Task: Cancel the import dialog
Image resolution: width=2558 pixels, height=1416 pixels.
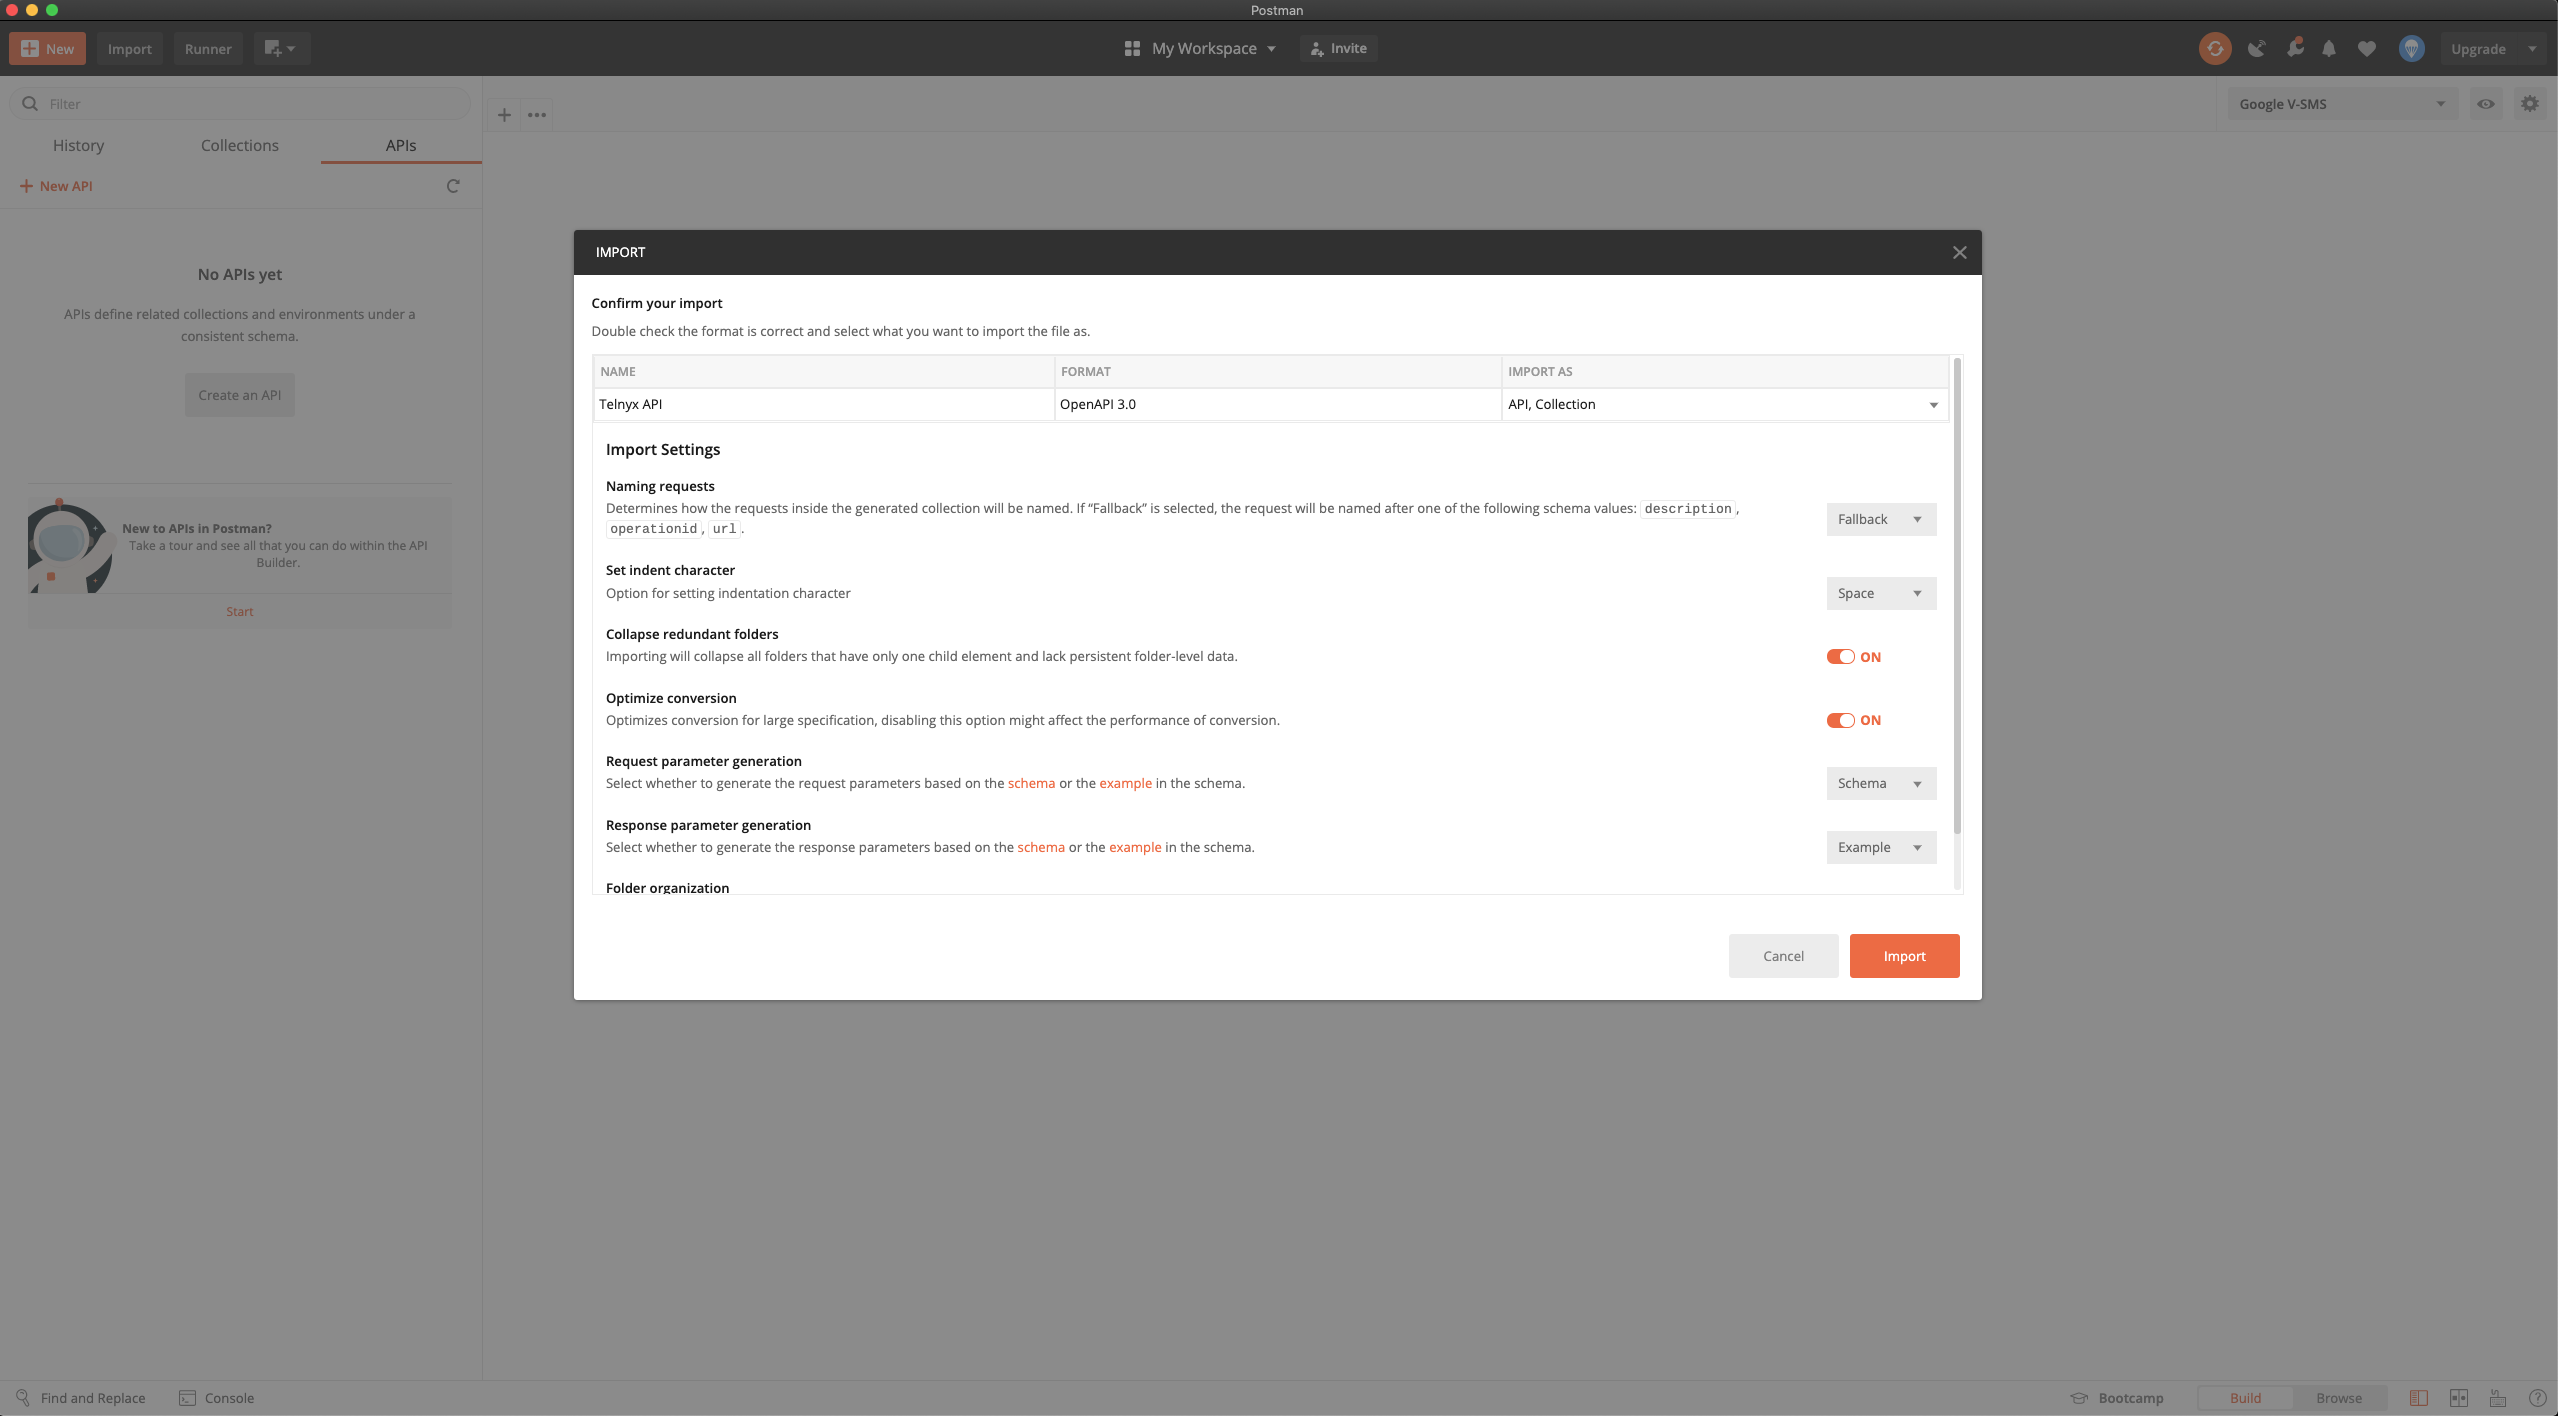Action: [x=1783, y=956]
